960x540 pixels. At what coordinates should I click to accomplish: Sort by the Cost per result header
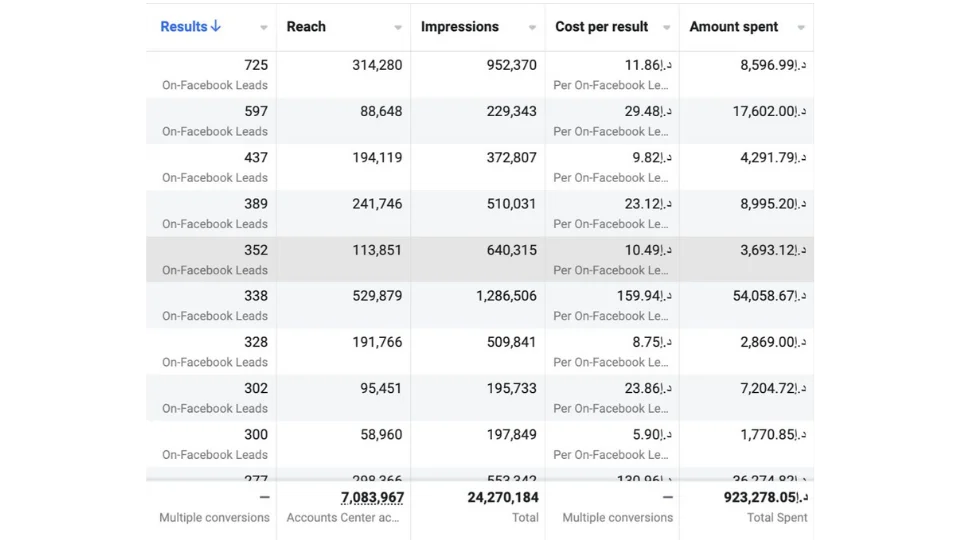pyautogui.click(x=601, y=27)
